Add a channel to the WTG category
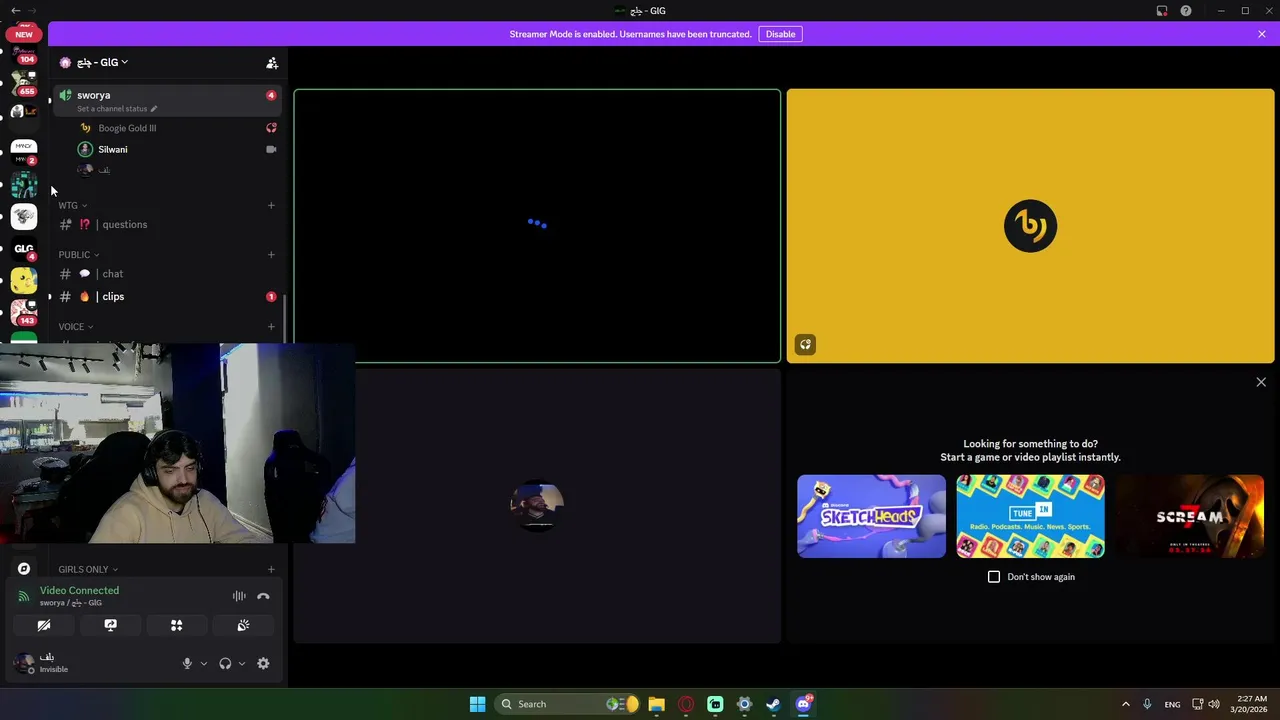The width and height of the screenshot is (1280, 720). click(271, 205)
